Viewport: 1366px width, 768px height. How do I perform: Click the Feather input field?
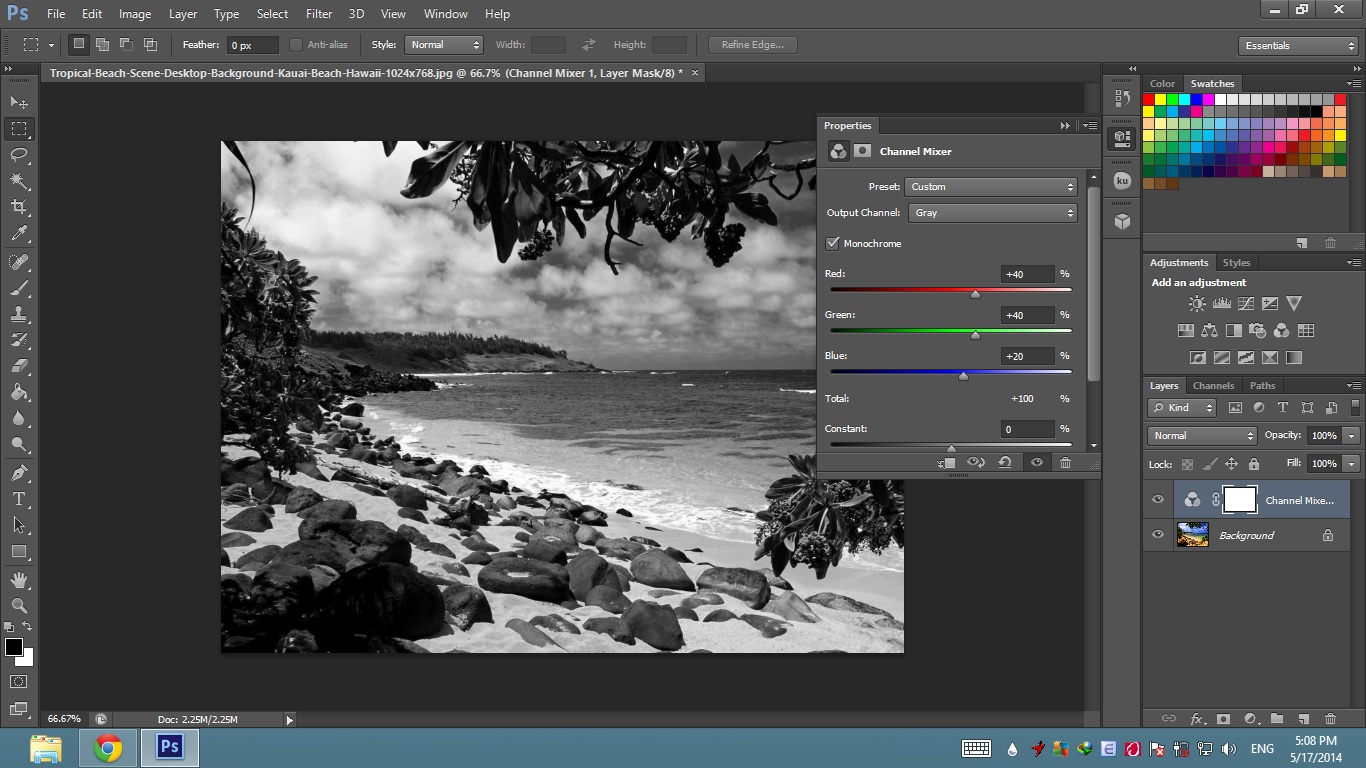(x=253, y=45)
